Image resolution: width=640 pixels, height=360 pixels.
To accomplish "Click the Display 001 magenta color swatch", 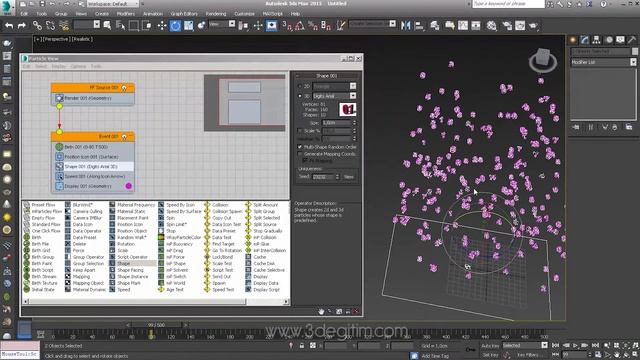I will pyautogui.click(x=129, y=186).
